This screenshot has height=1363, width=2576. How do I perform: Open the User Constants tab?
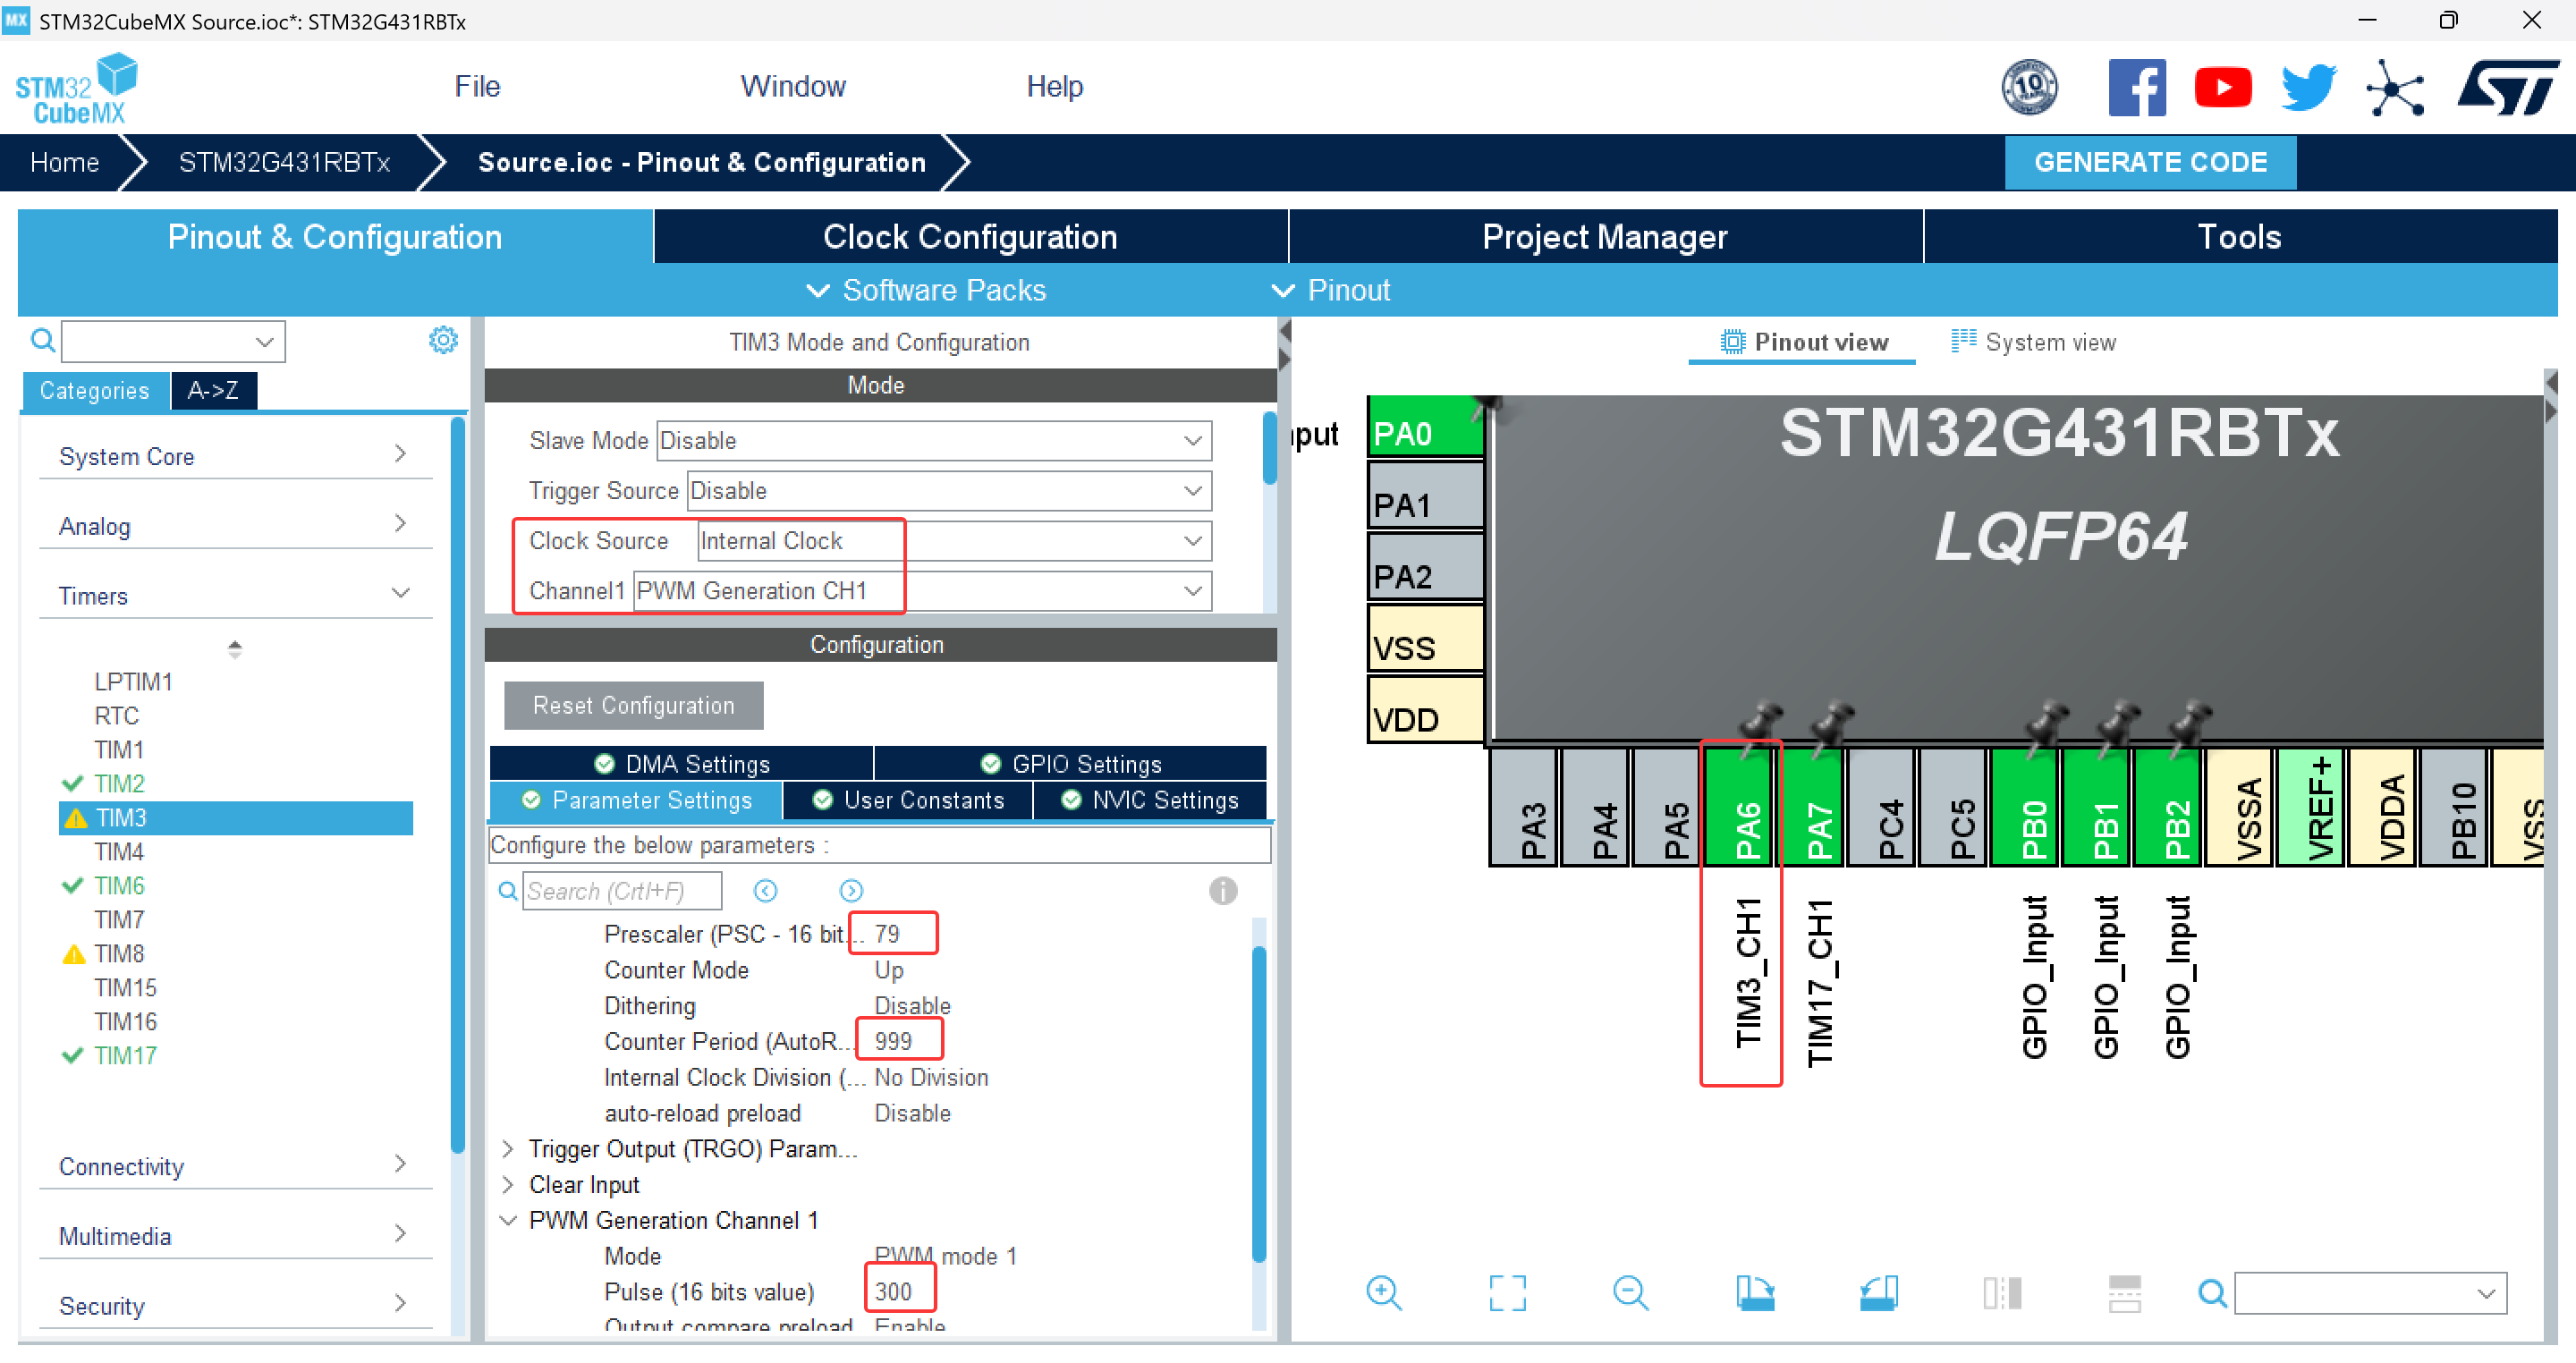pyautogui.click(x=907, y=800)
